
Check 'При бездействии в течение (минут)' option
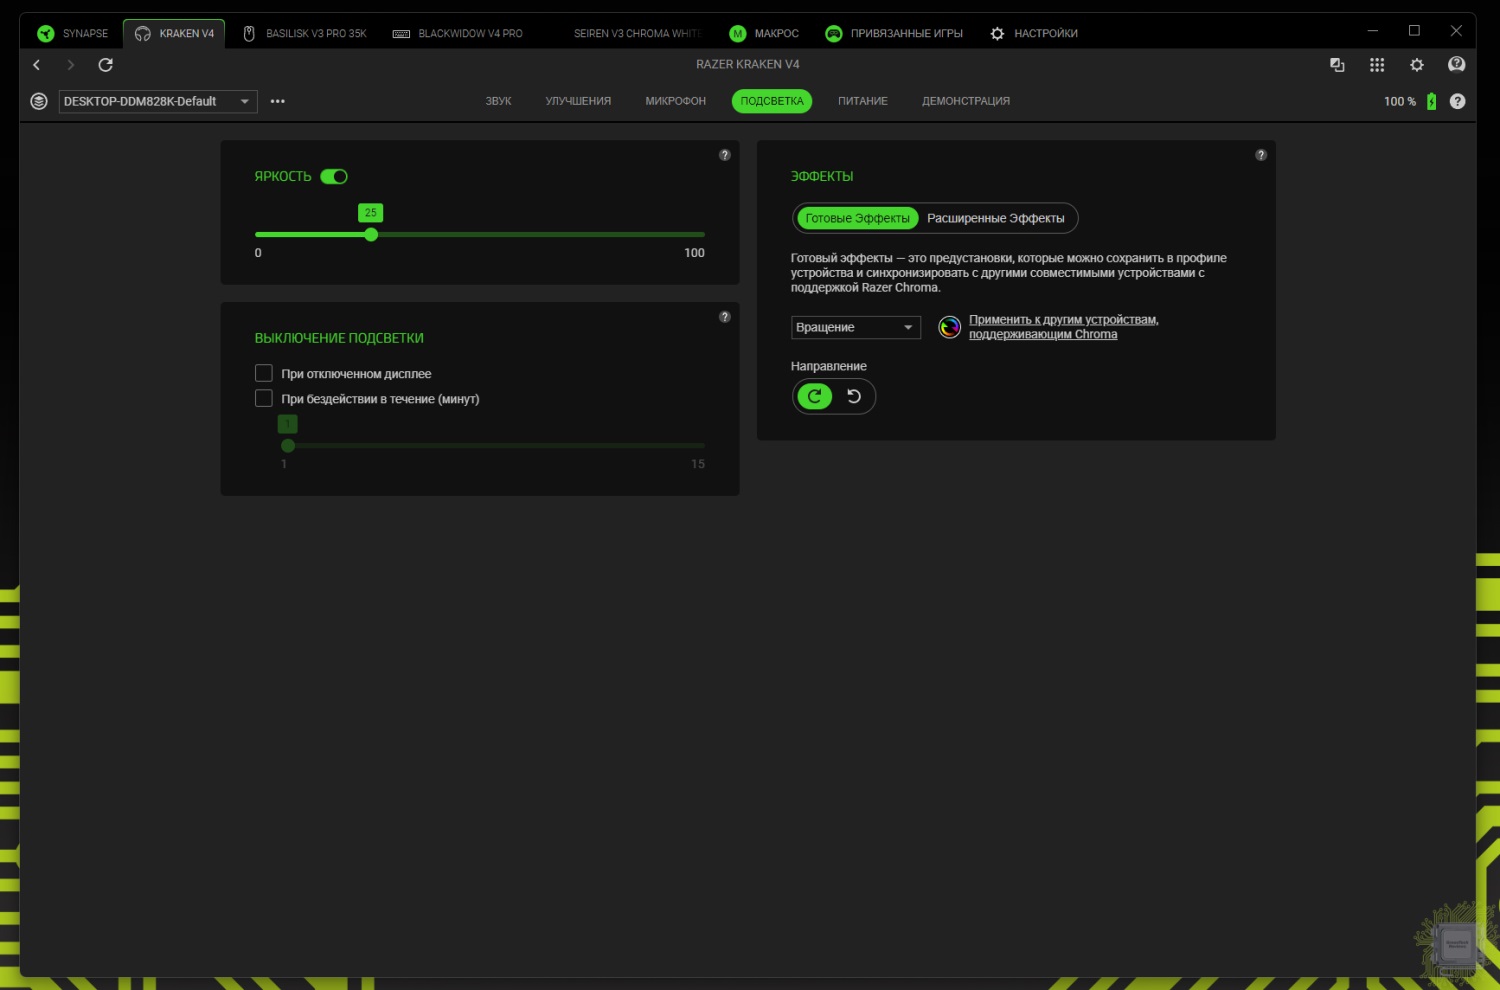pyautogui.click(x=264, y=398)
